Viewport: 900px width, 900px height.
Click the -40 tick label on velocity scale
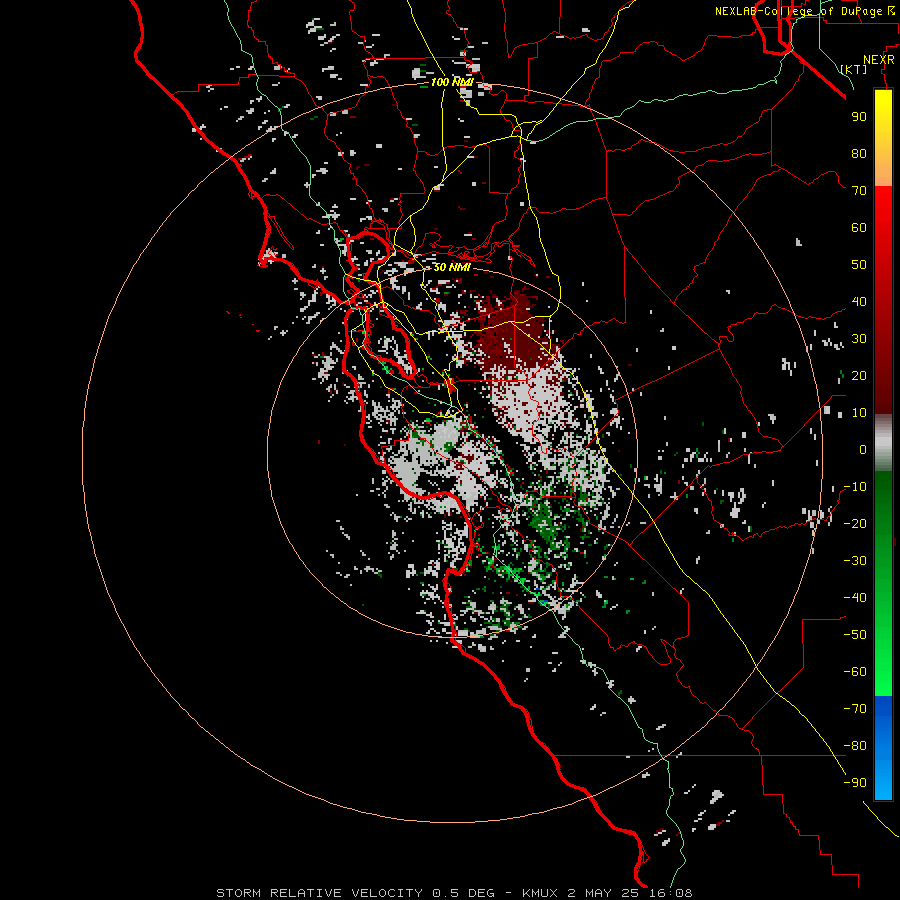[x=855, y=598]
